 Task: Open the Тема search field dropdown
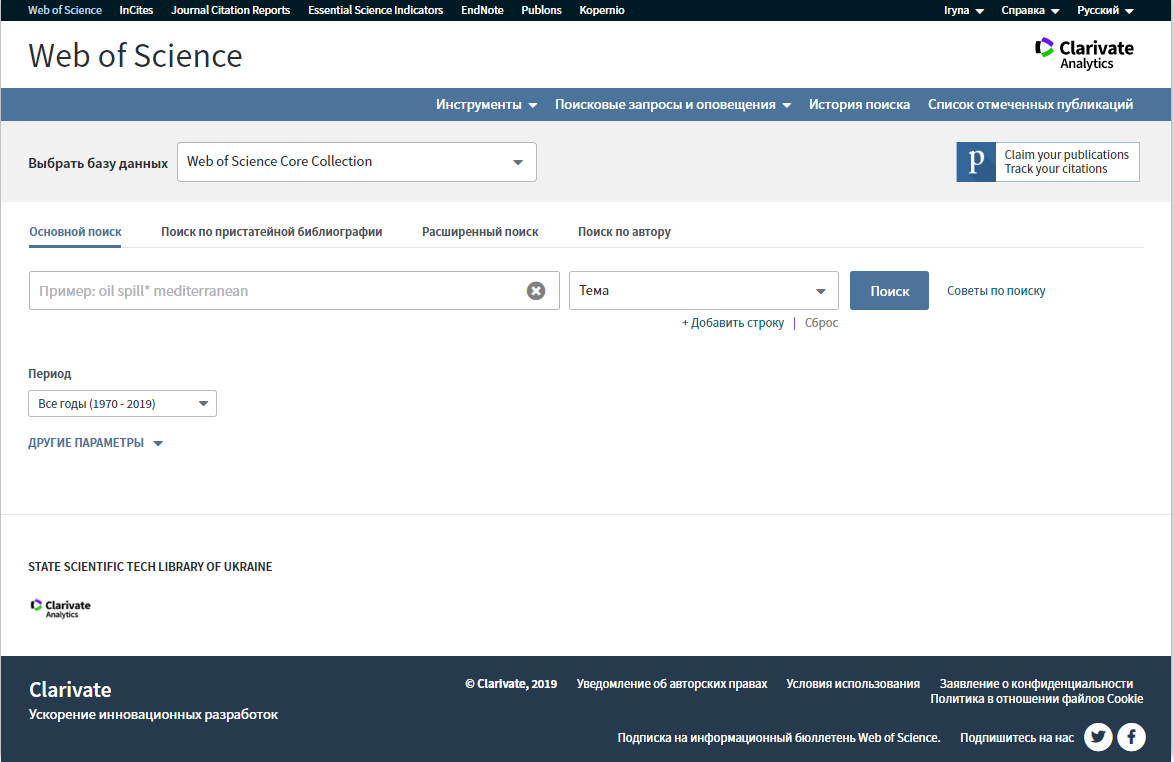click(x=704, y=291)
